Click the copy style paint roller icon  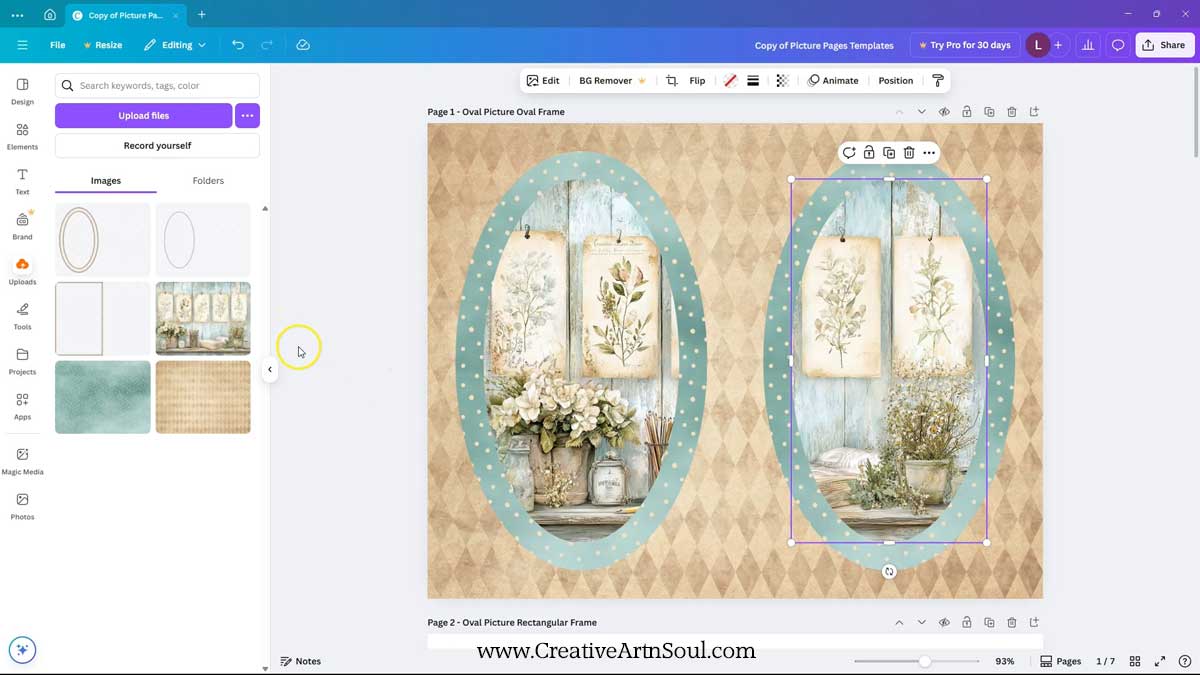point(938,81)
